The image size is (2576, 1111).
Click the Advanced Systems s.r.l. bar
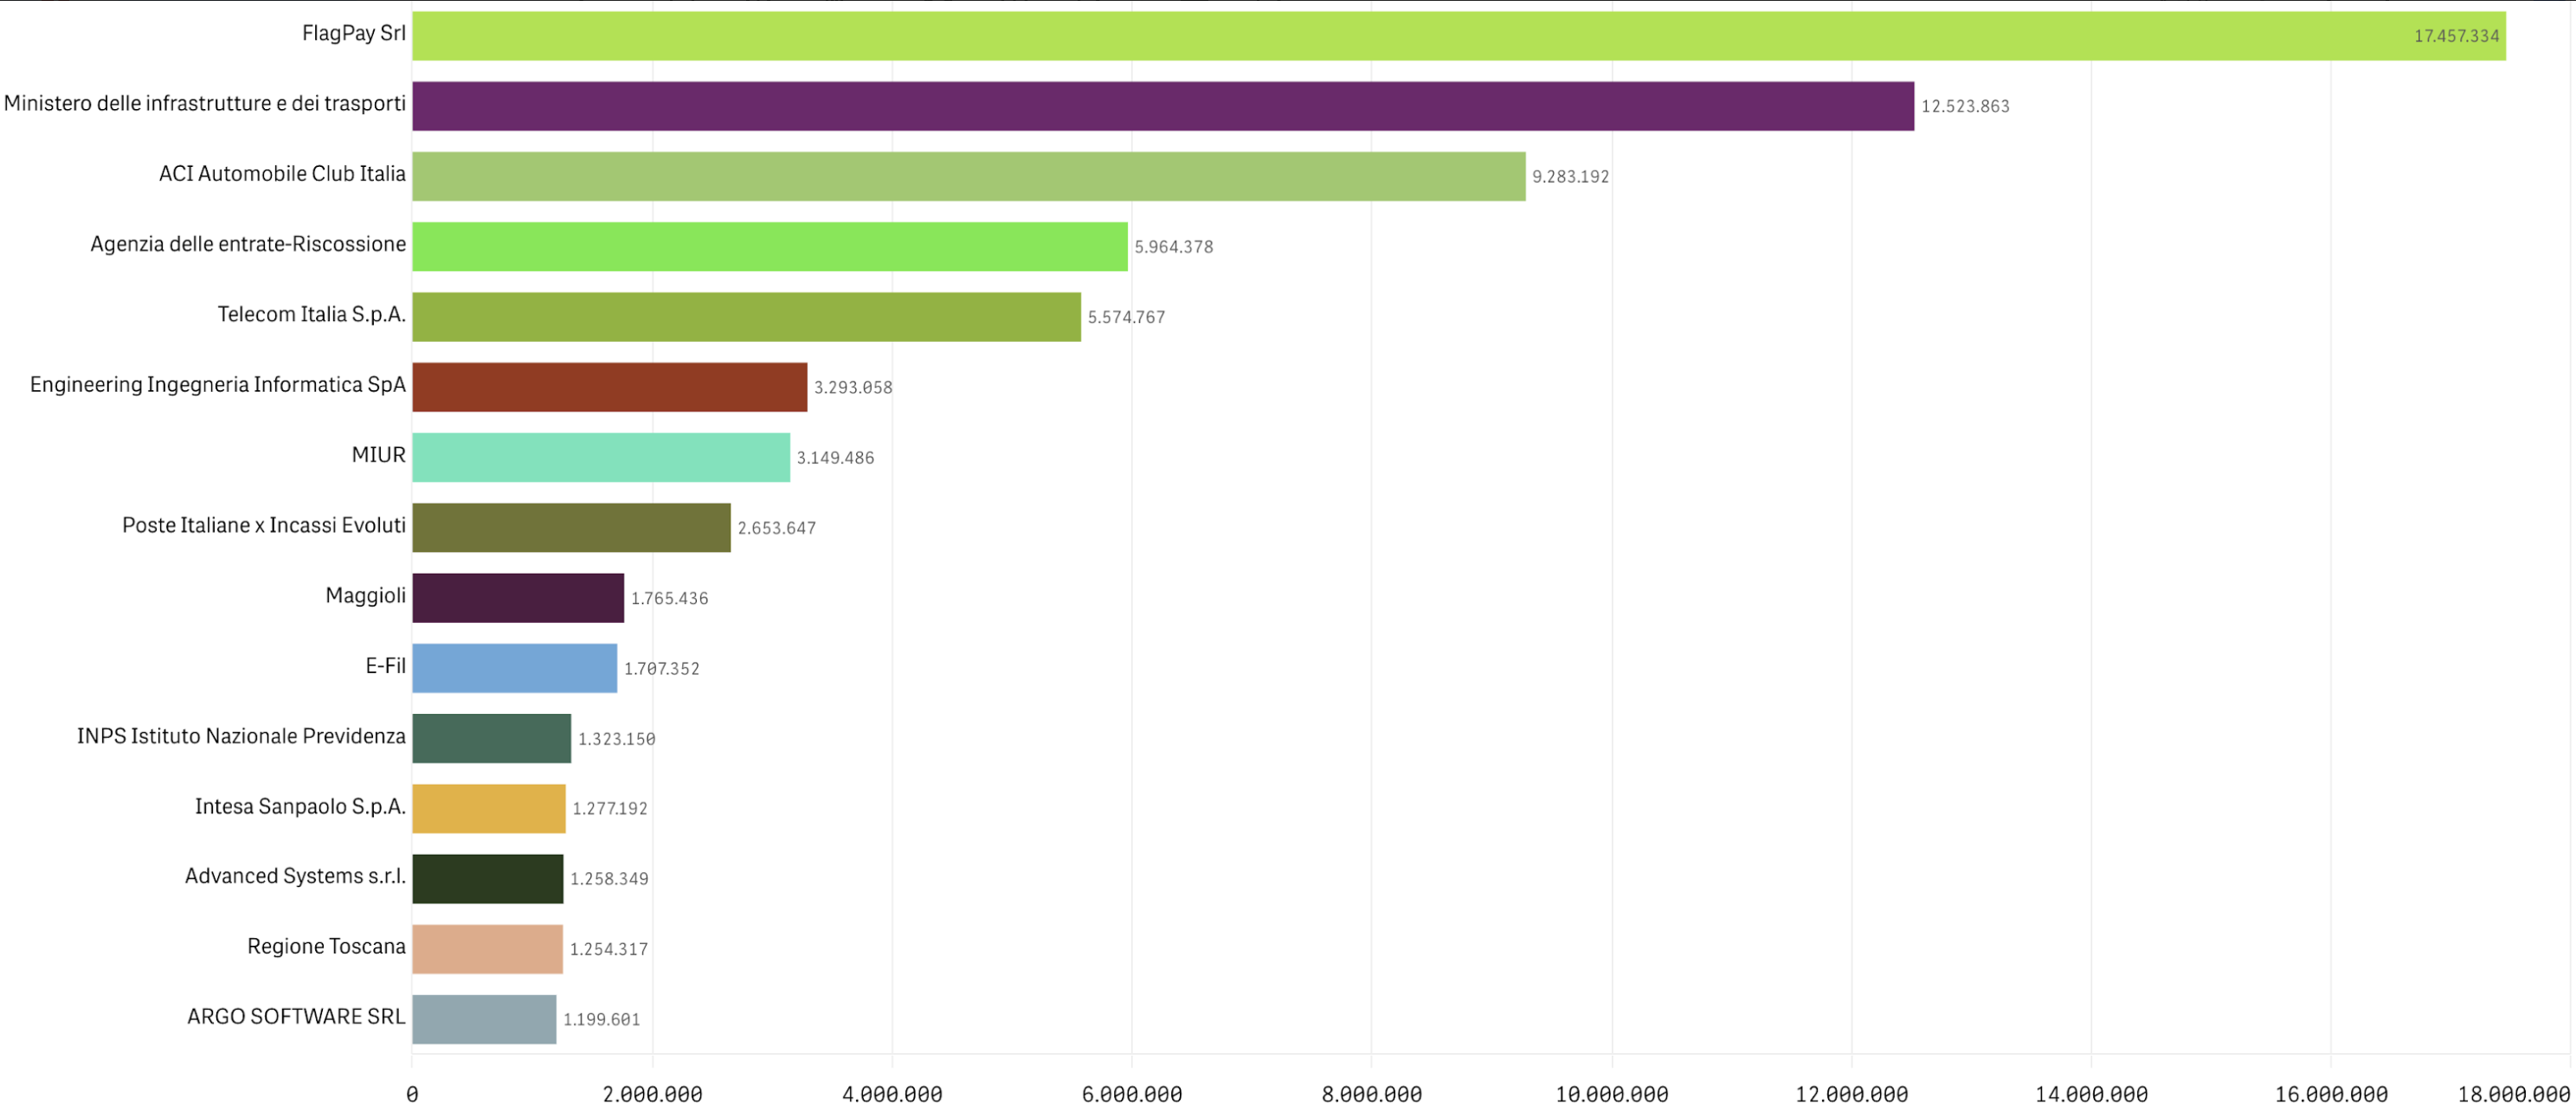[x=487, y=879]
